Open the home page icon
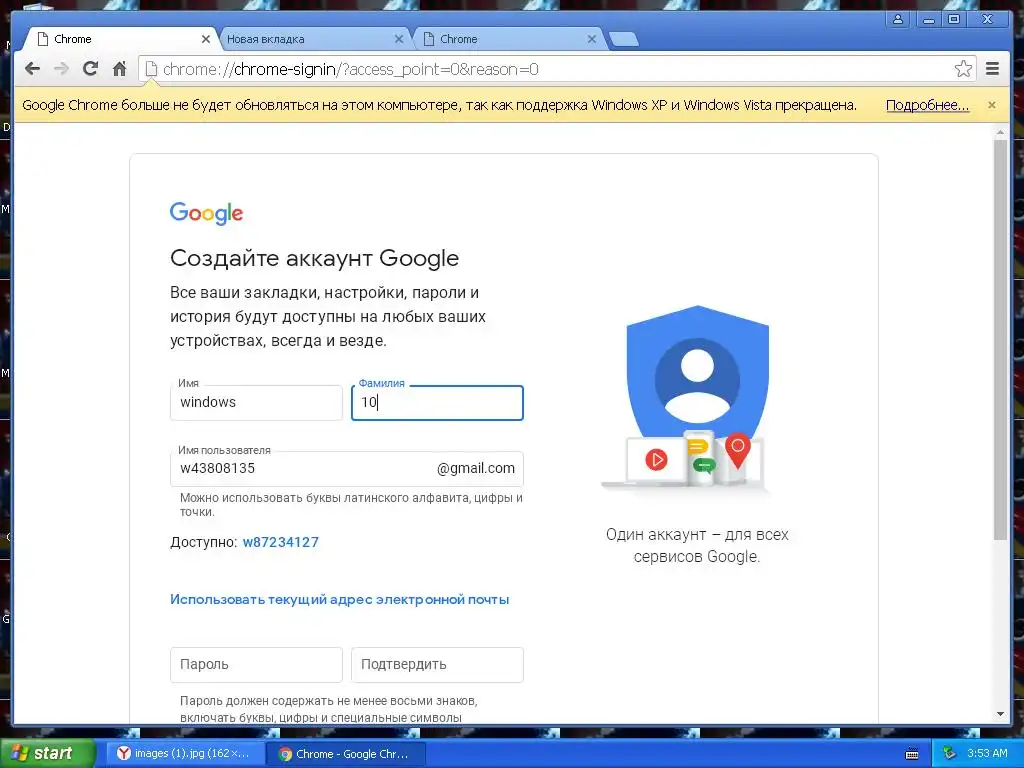1024x768 pixels. tap(119, 69)
